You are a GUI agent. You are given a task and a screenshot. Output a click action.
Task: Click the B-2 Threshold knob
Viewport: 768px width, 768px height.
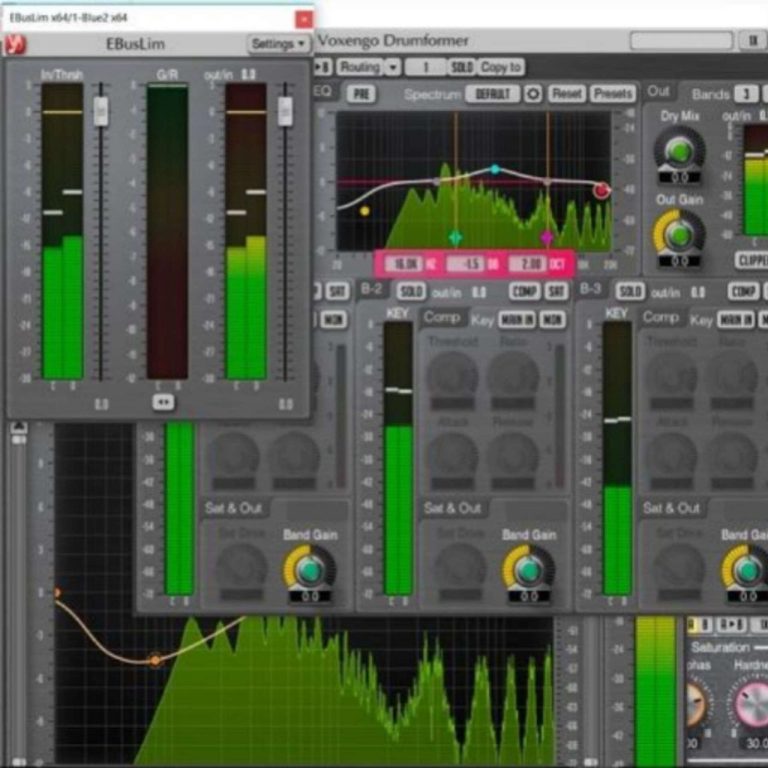coord(453,376)
